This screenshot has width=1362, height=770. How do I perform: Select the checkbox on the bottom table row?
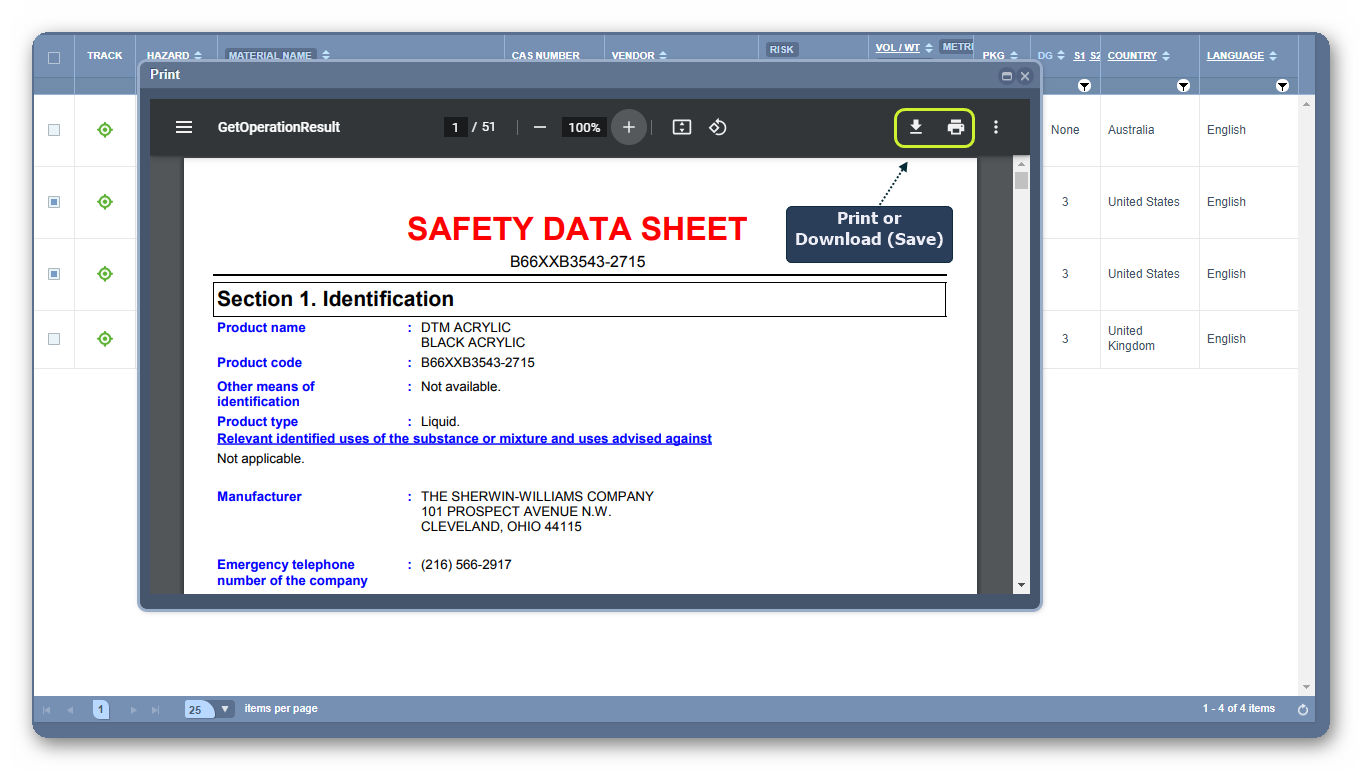pyautogui.click(x=54, y=338)
